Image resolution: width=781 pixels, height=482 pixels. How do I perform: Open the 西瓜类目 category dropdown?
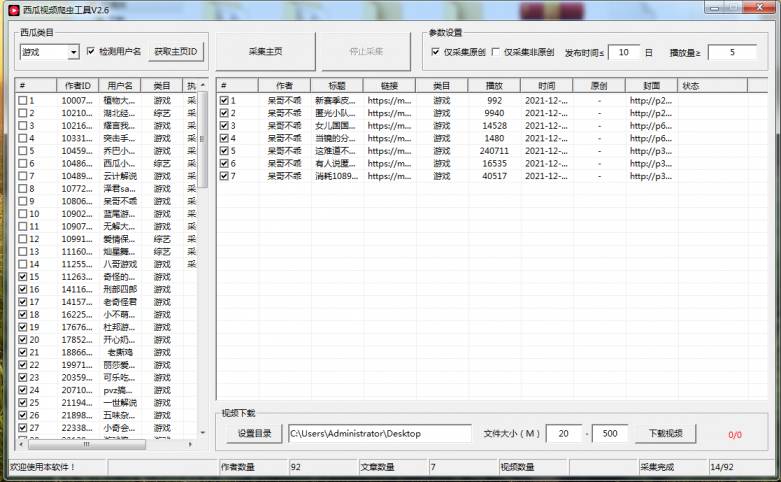73,52
